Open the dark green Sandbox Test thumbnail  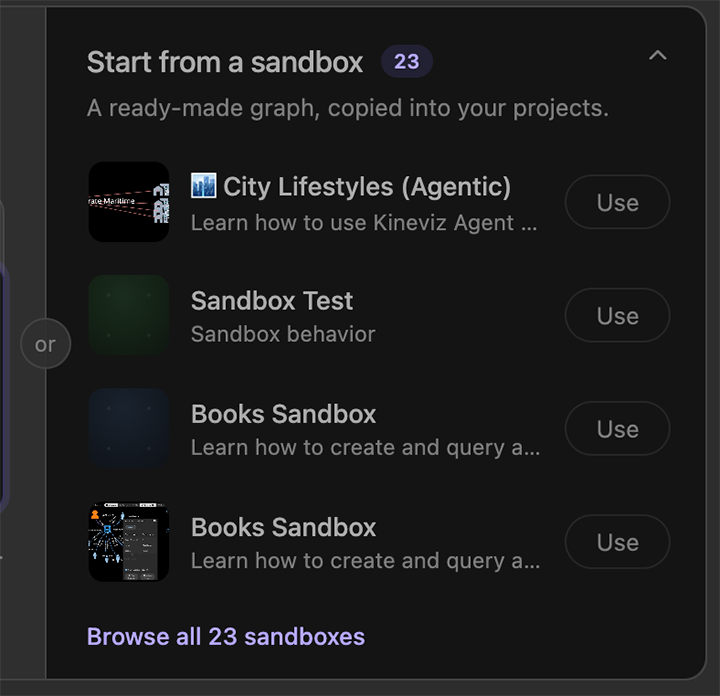[x=129, y=315]
